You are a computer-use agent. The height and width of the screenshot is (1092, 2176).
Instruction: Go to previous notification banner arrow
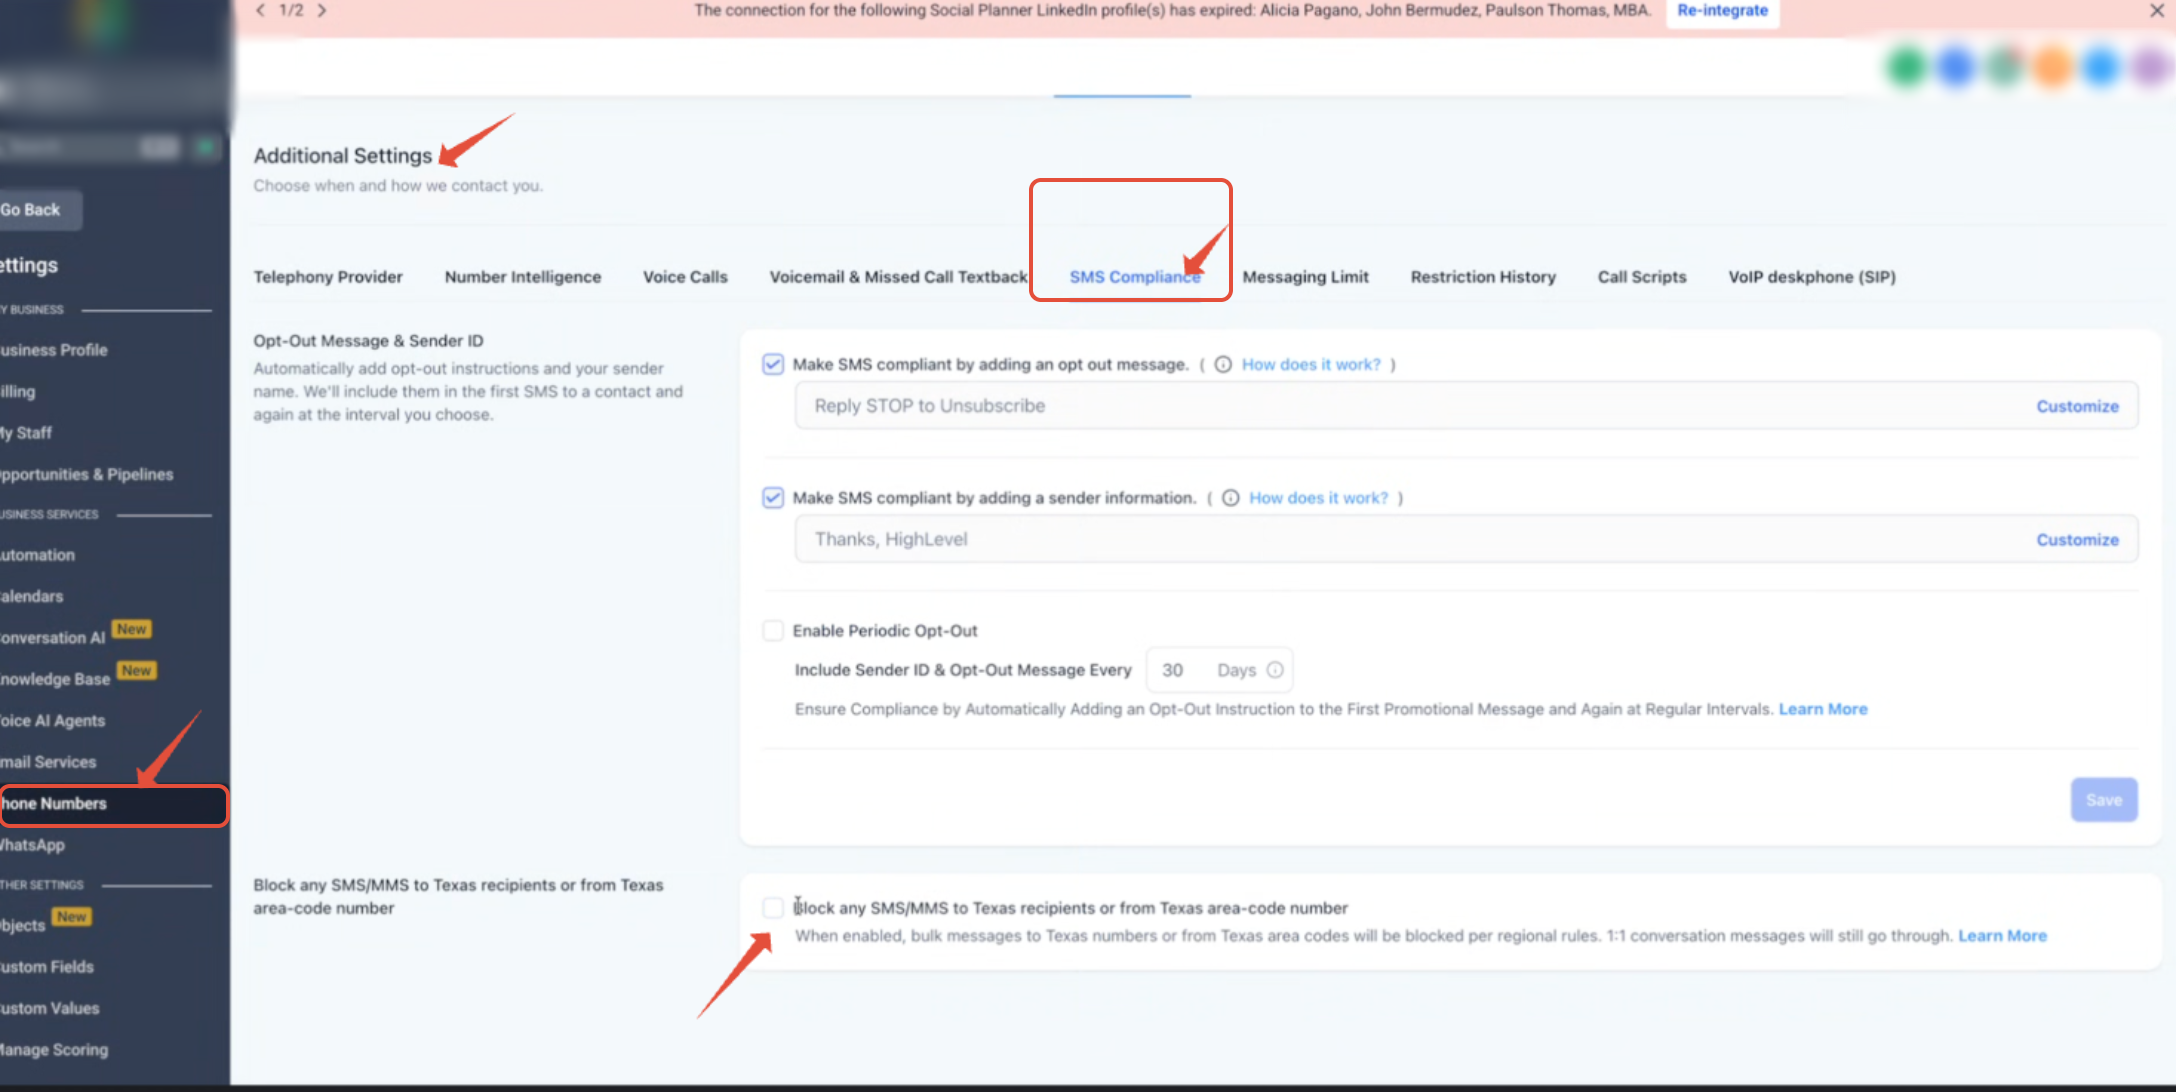pyautogui.click(x=260, y=10)
